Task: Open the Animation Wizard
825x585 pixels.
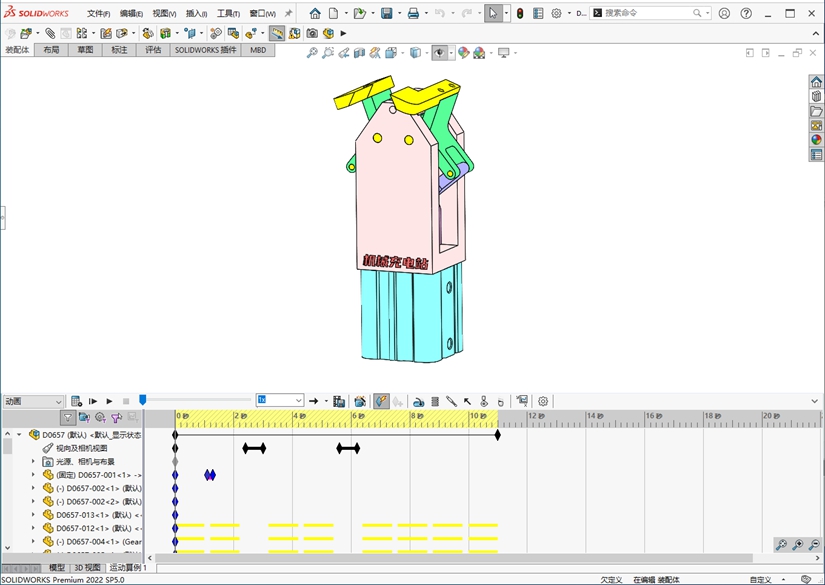Action: (360, 401)
